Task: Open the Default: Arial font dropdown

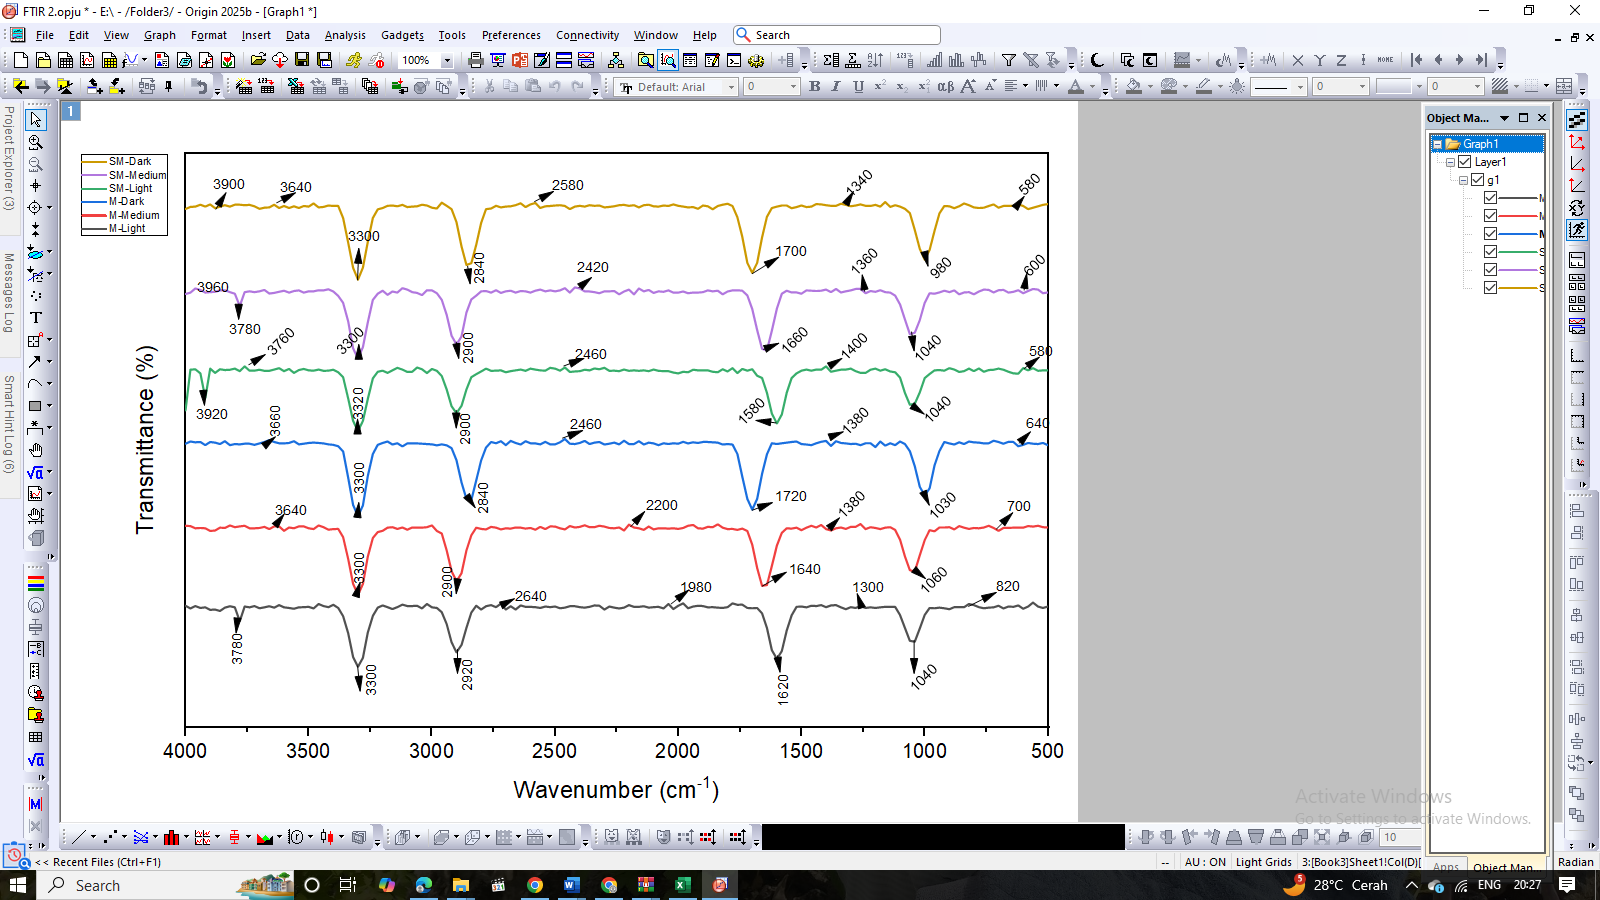Action: 731,87
